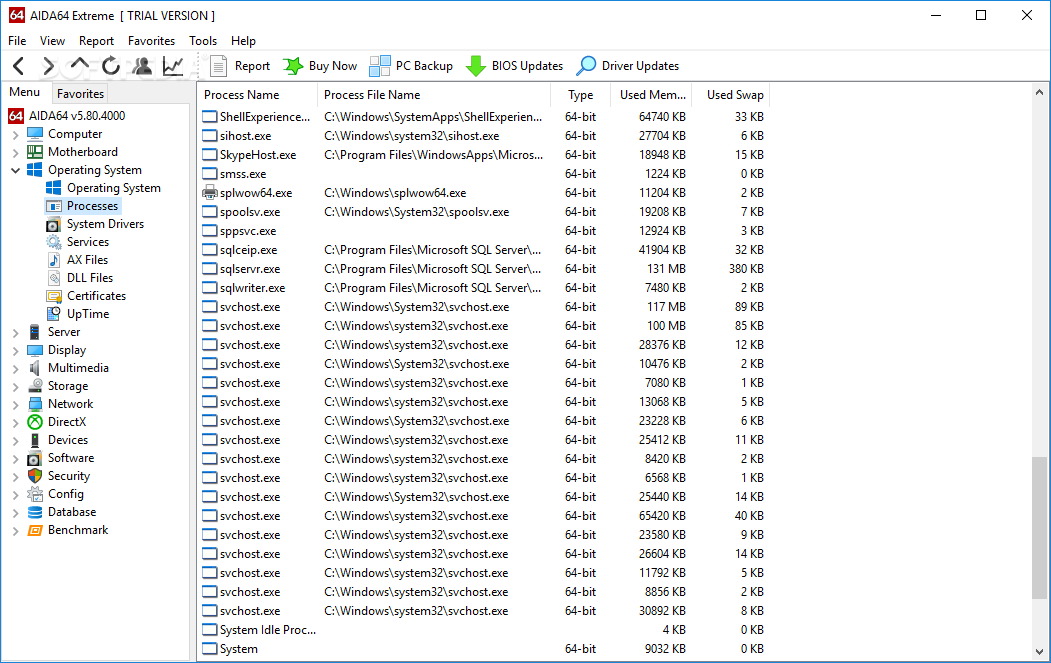Expand the Benchmark tree node
1051x663 pixels.
(x=15, y=531)
